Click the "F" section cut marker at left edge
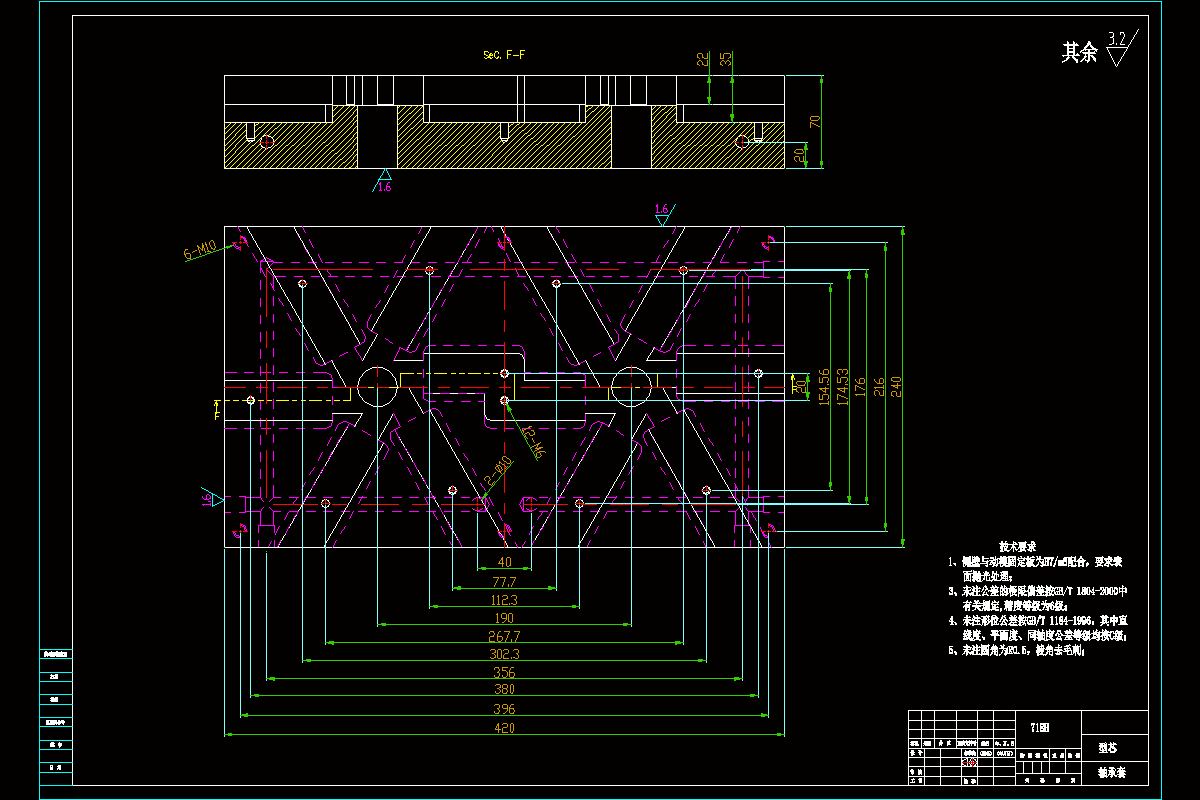 pyautogui.click(x=216, y=409)
